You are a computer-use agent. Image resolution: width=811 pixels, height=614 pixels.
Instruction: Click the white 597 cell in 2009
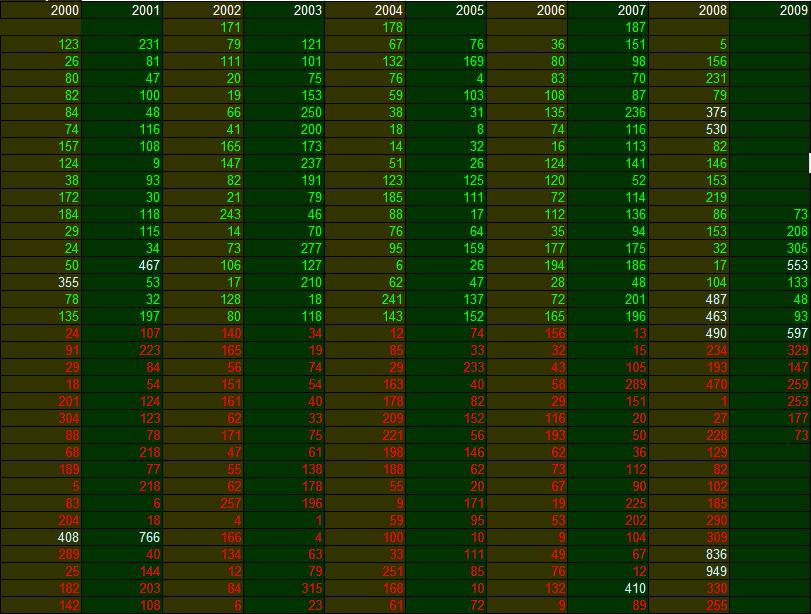click(x=770, y=334)
